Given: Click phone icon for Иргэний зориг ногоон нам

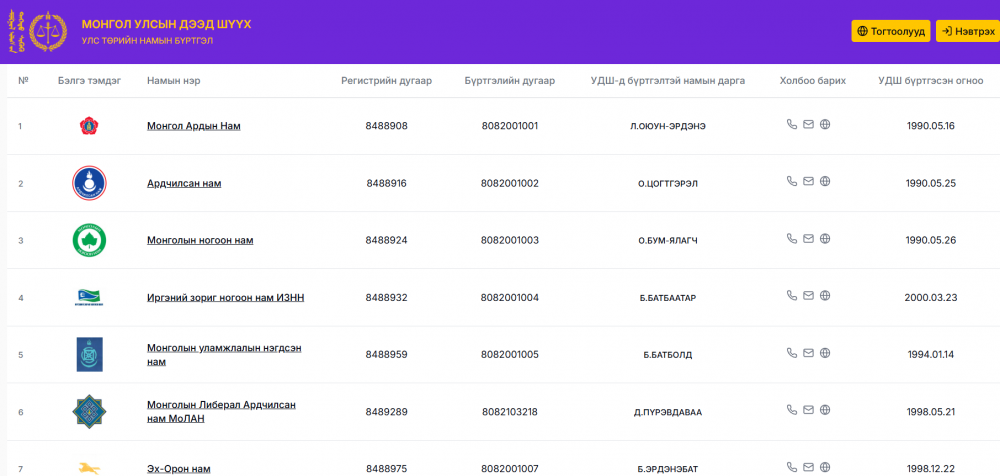Looking at the screenshot, I should tap(792, 296).
